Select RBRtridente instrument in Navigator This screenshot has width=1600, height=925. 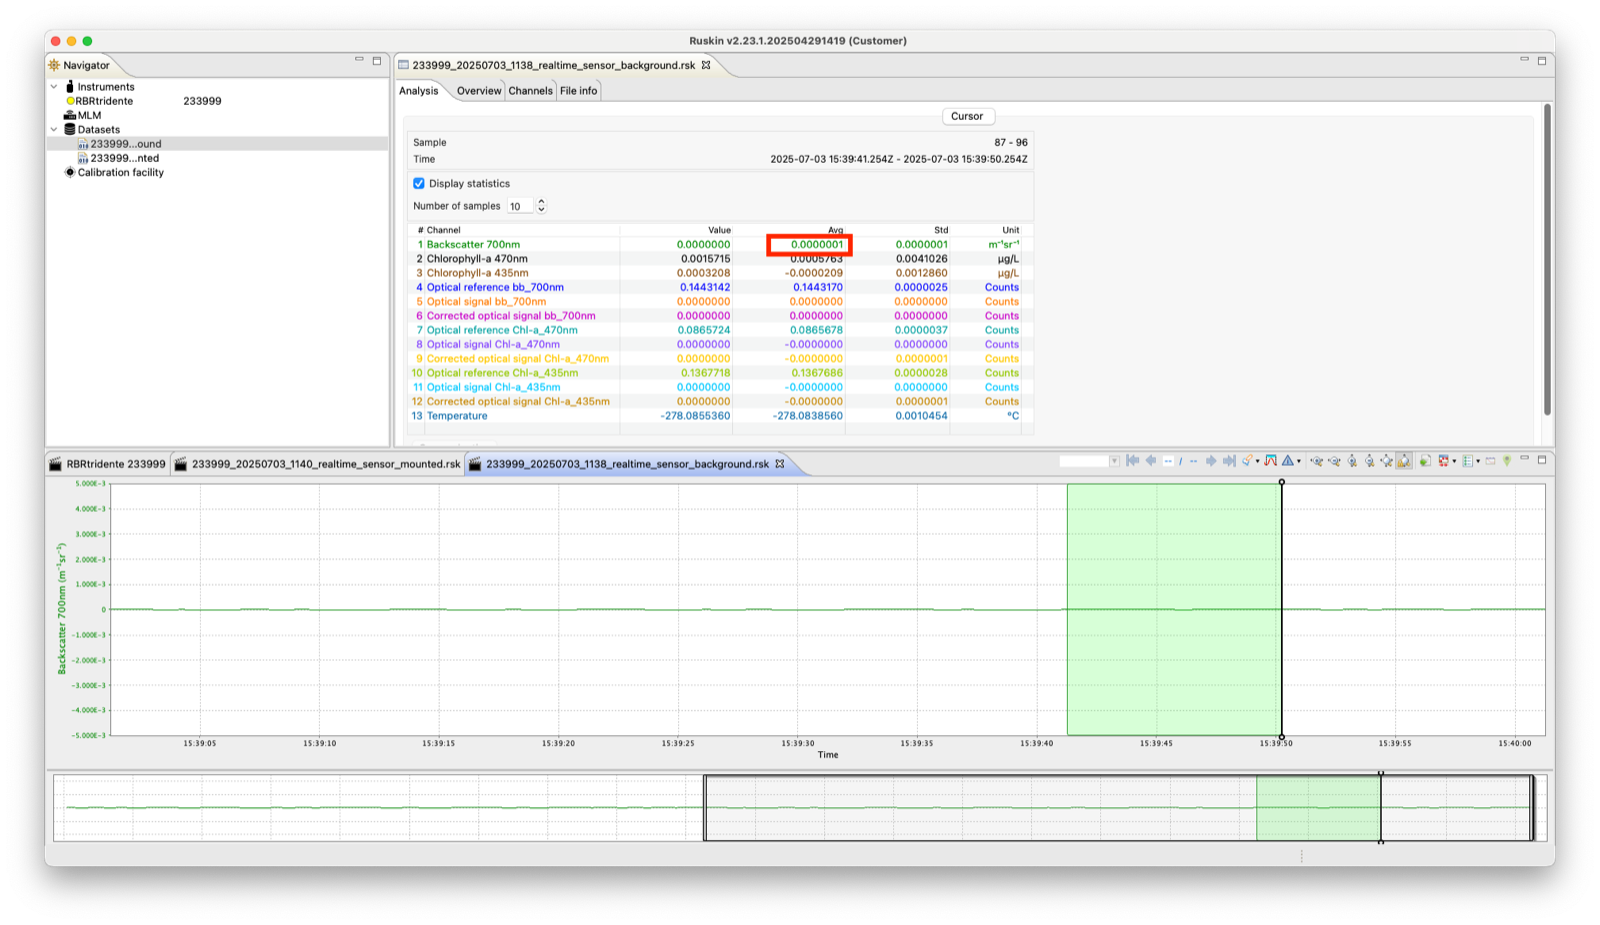[x=103, y=101]
